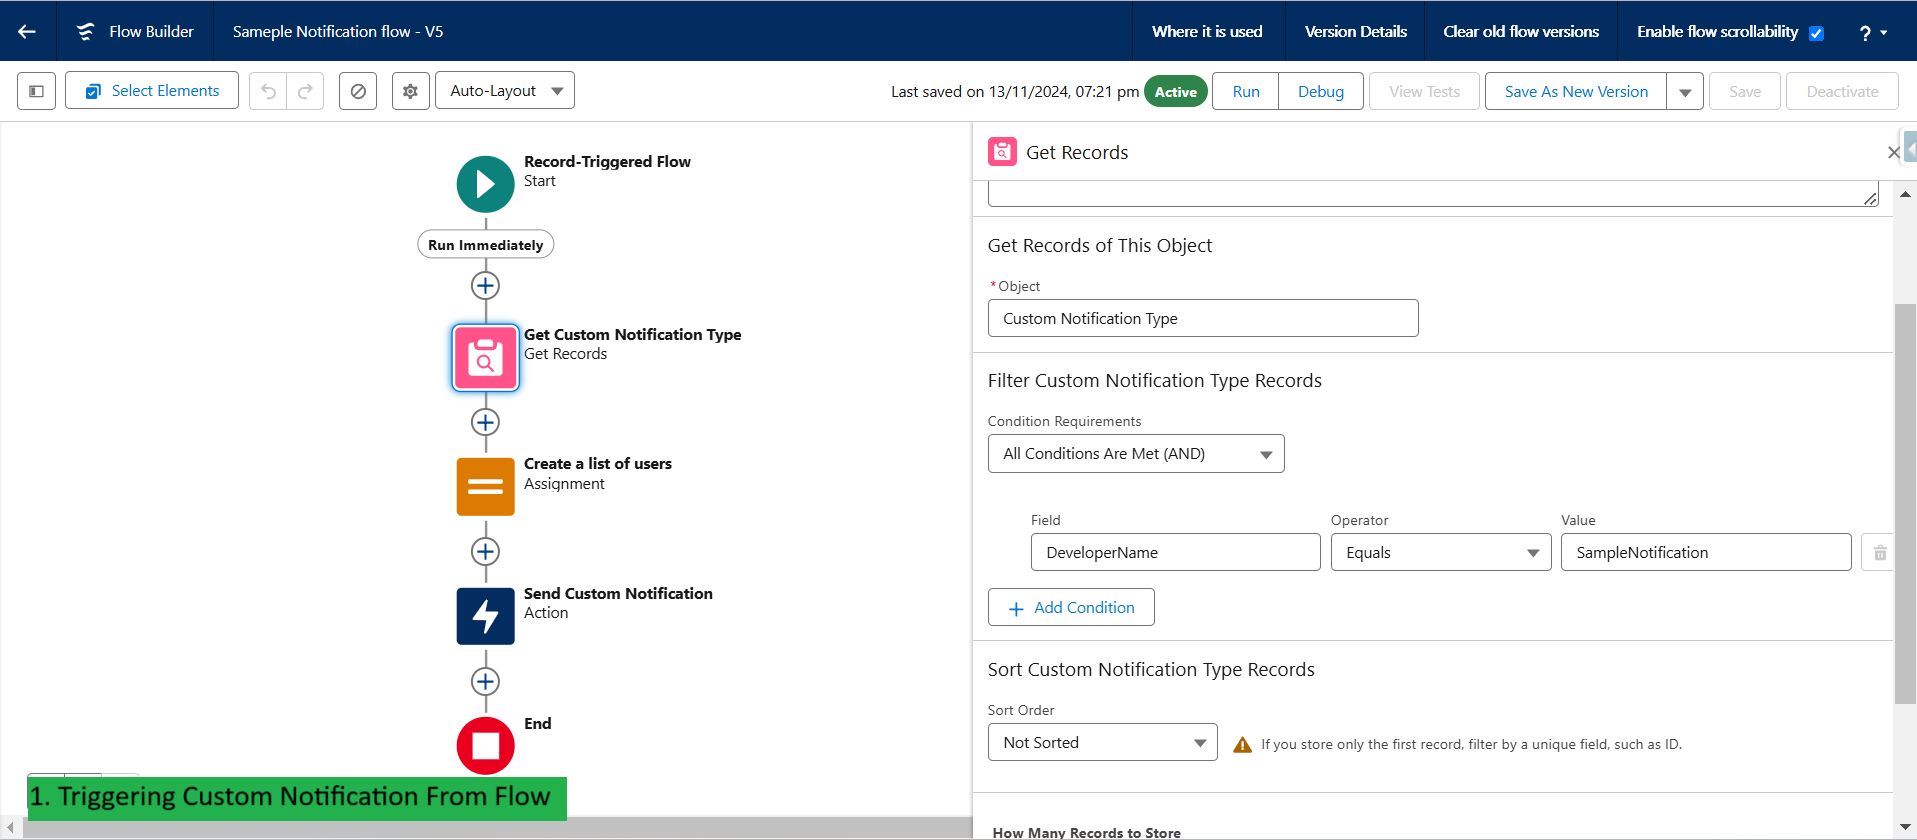1917x840 pixels.
Task: Click the back arrow icon
Action: pyautogui.click(x=27, y=31)
